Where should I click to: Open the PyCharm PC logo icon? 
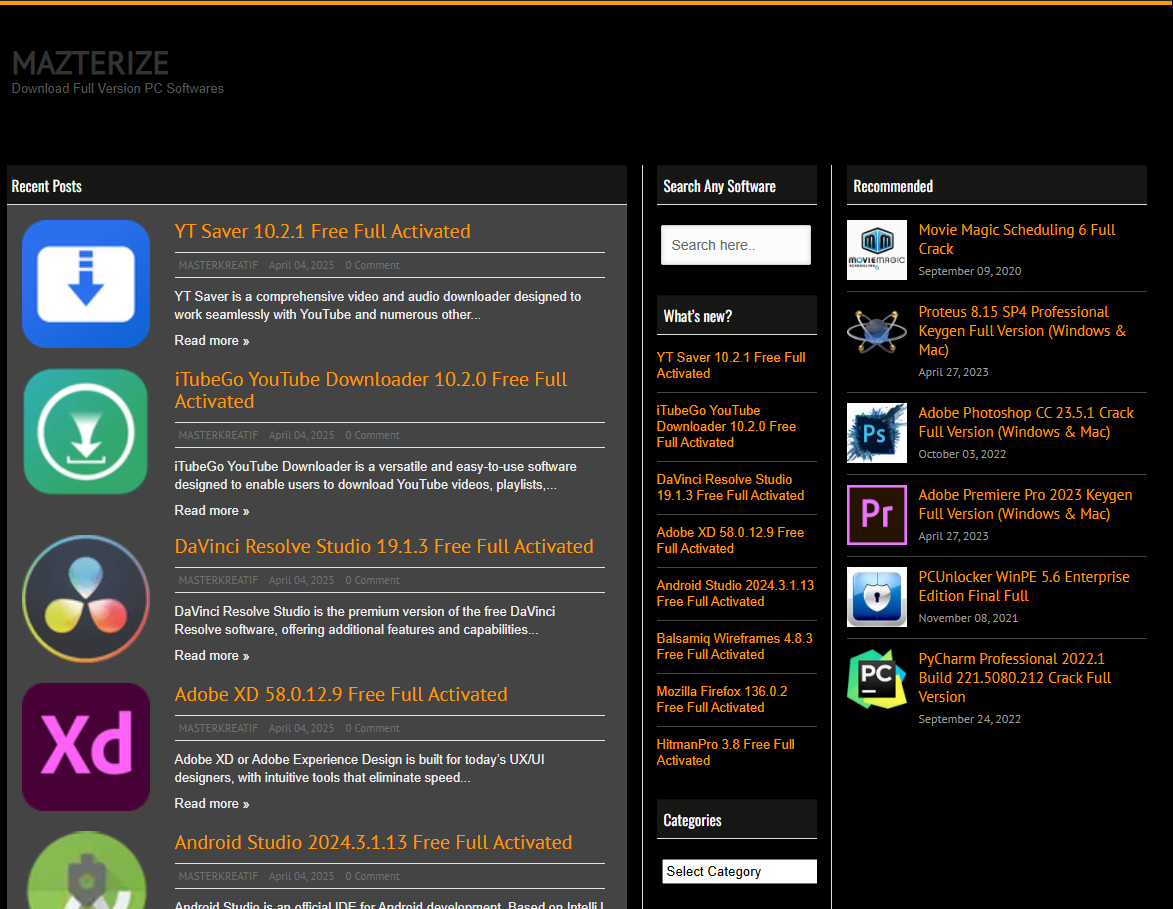click(877, 679)
